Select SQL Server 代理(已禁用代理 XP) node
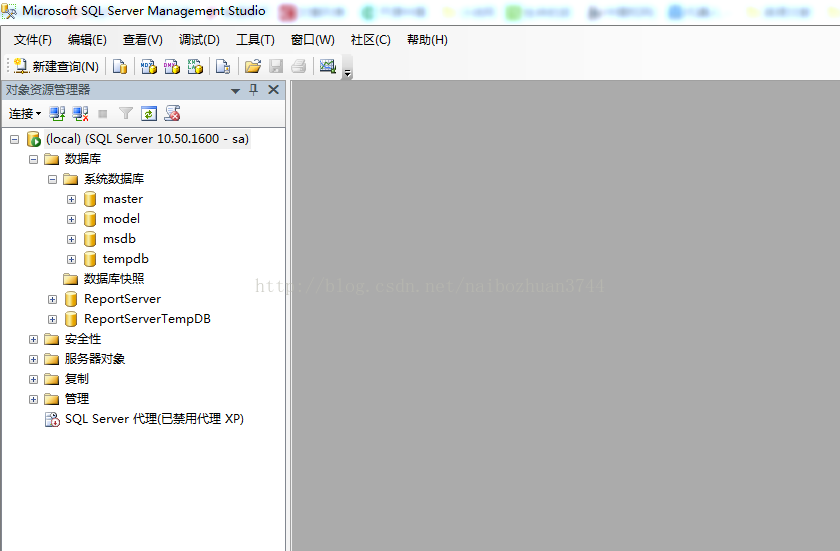840x551 pixels. click(154, 419)
